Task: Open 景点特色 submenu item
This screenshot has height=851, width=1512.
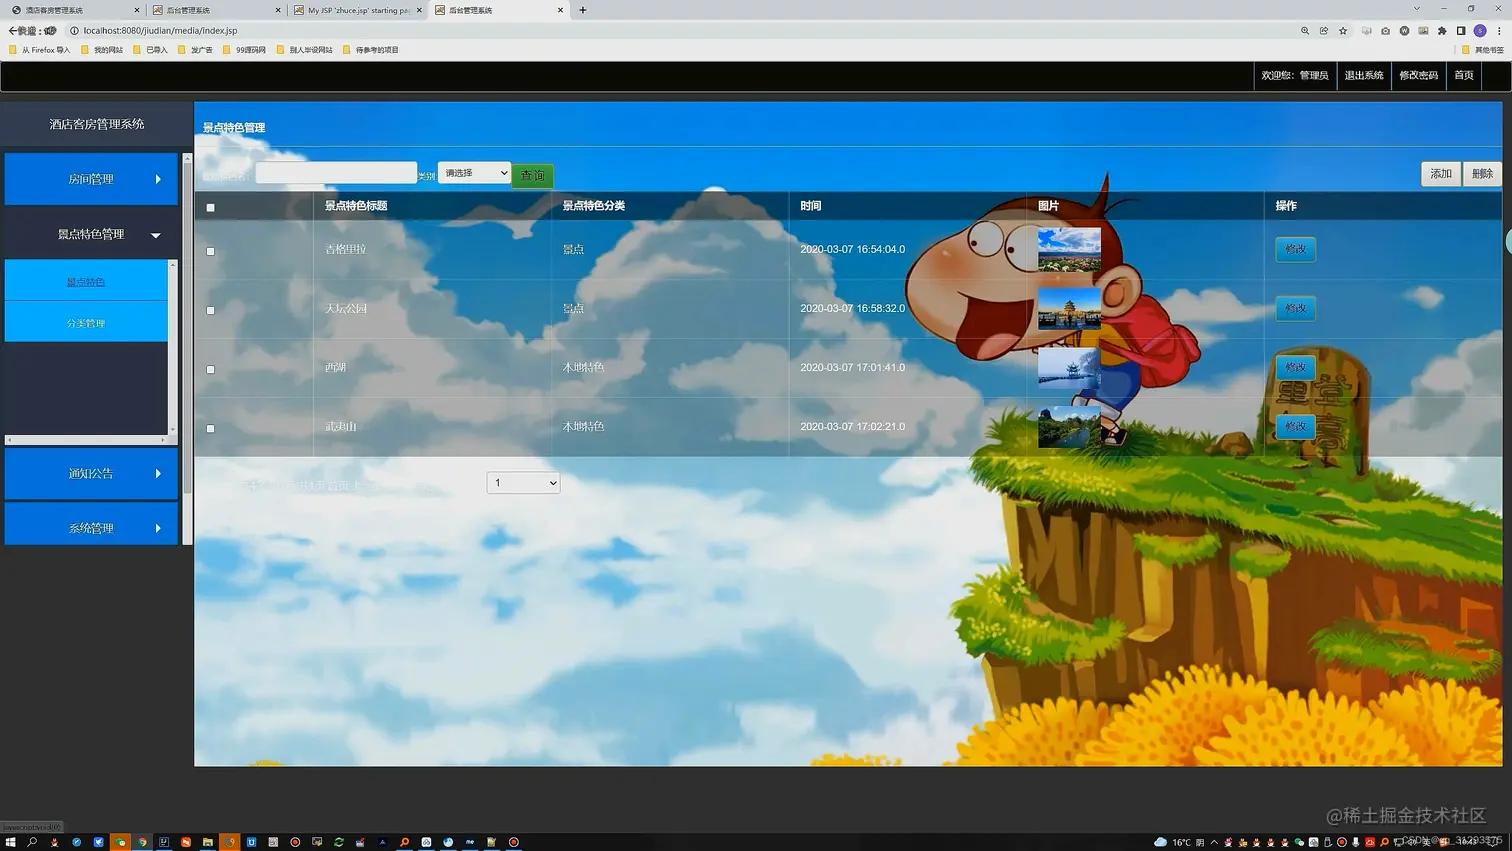Action: (86, 281)
